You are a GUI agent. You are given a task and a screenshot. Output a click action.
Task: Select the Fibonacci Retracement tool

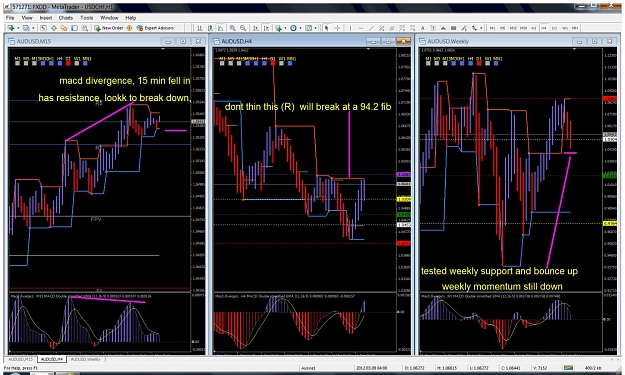[402, 28]
